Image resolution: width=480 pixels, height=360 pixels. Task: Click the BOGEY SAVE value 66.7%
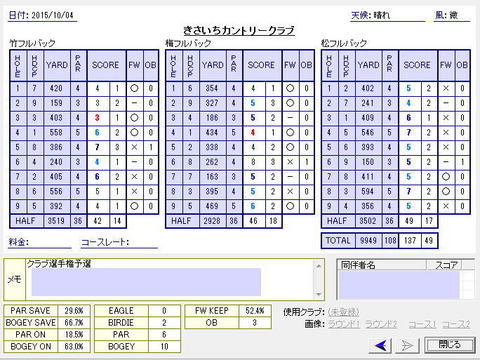coord(74,323)
